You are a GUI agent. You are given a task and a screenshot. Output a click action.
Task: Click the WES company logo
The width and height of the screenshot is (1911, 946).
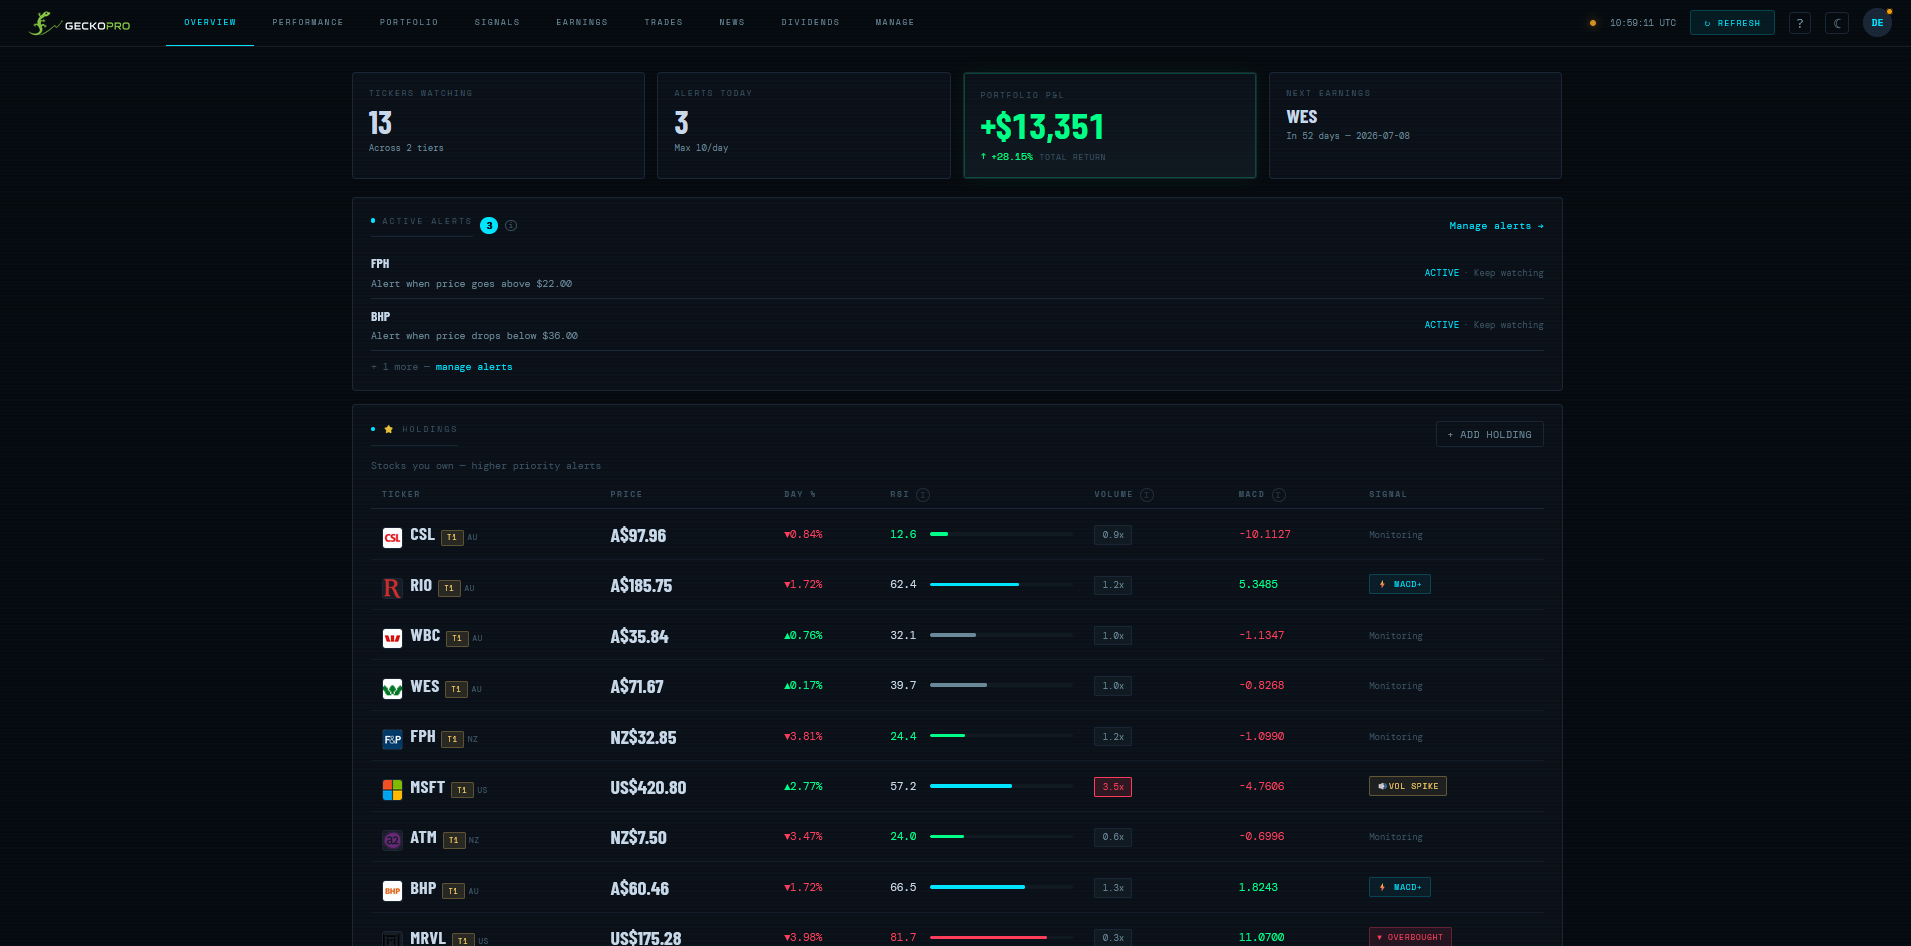point(392,689)
